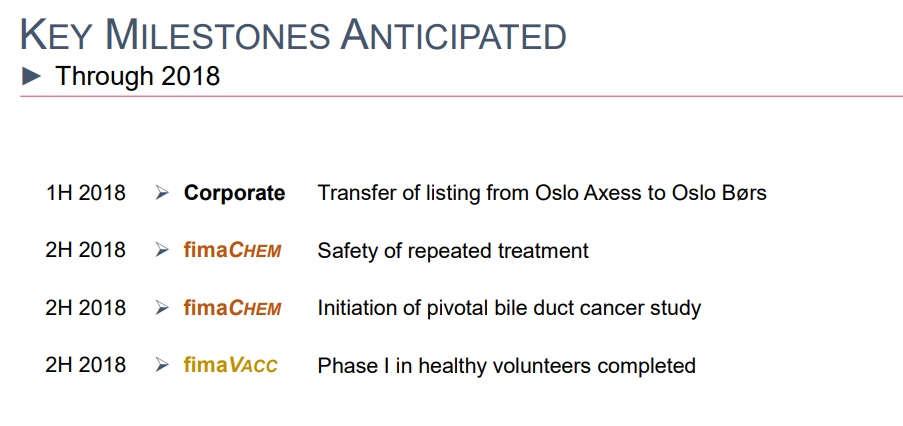Click the 2H 2018 date beside Safety row

pyautogui.click(x=85, y=250)
